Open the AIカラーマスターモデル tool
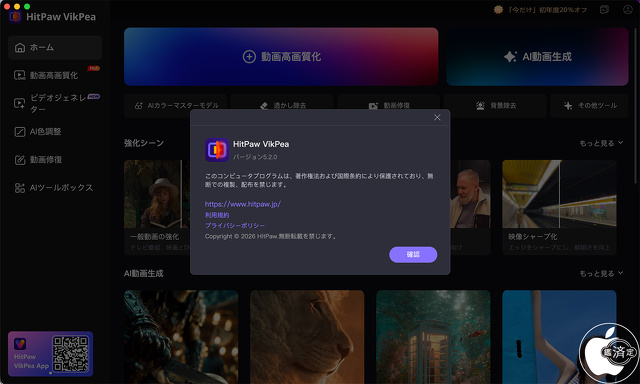640x384 pixels. (x=176, y=106)
